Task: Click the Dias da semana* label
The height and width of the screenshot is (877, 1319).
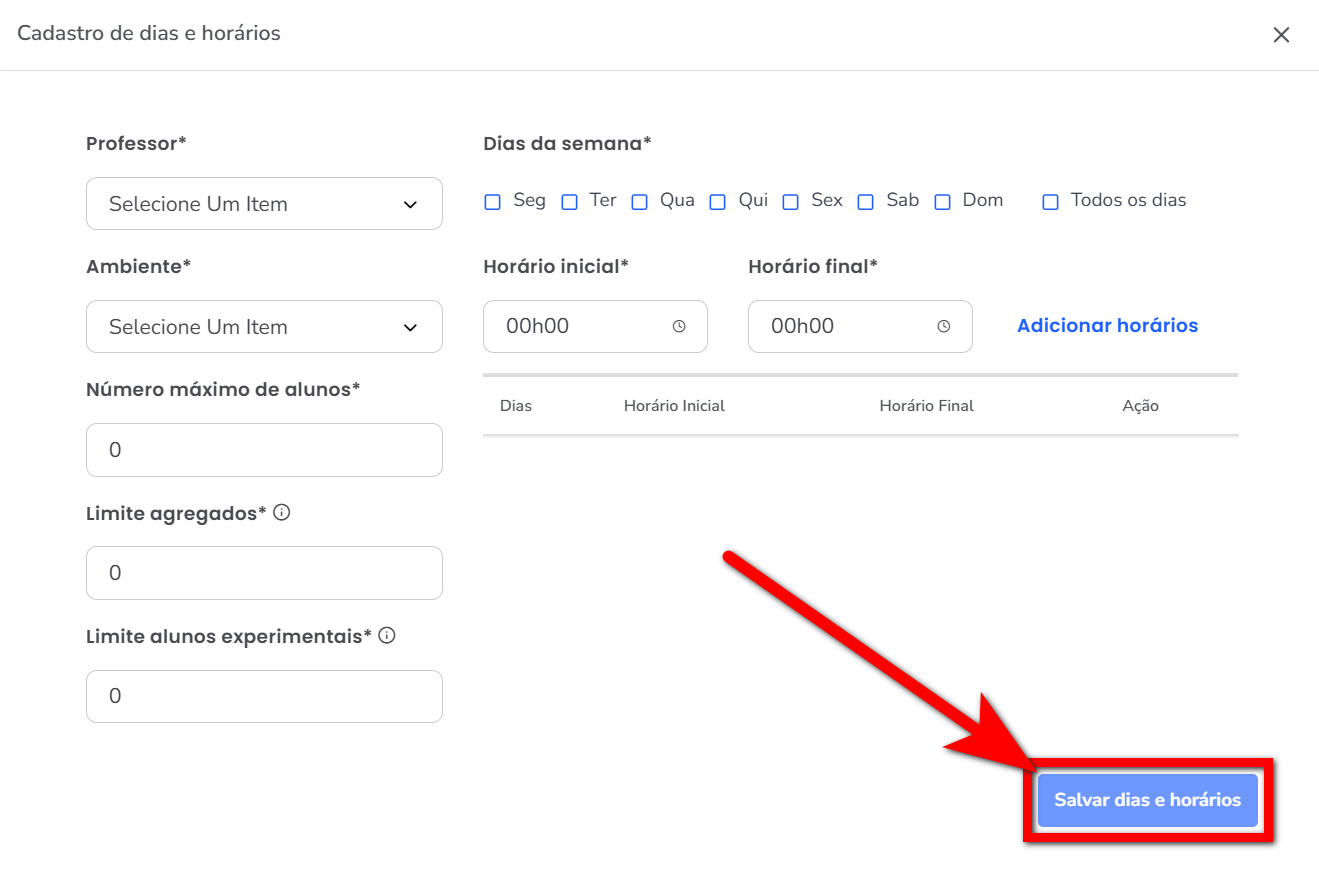Action: click(567, 144)
